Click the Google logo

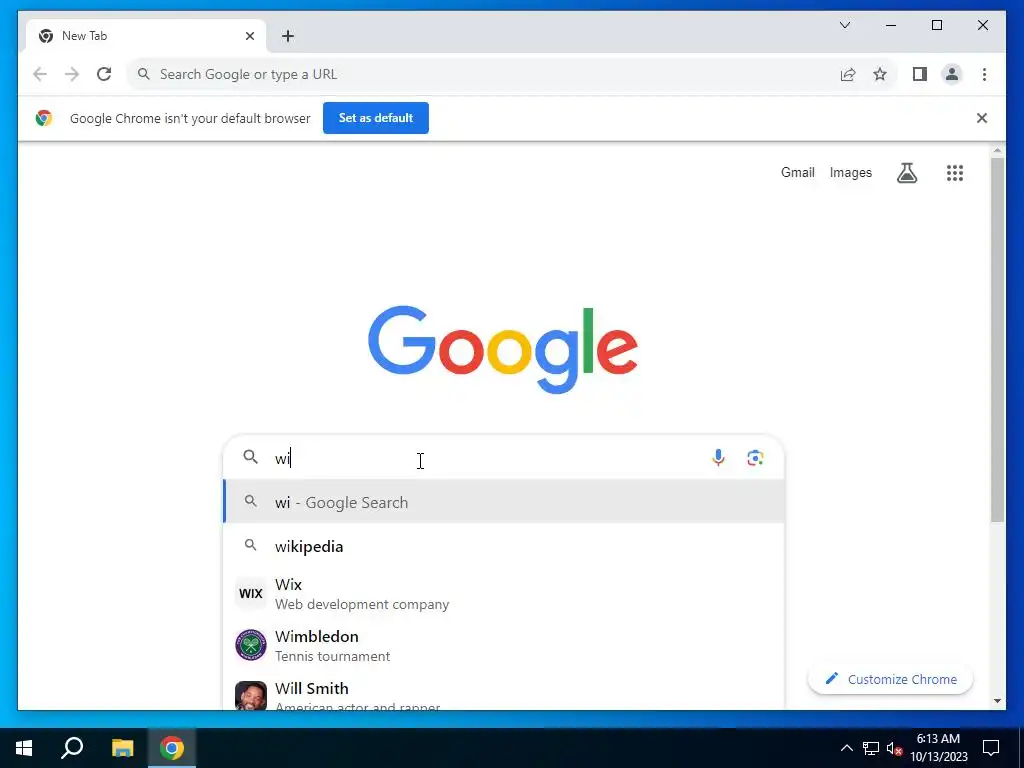point(503,349)
